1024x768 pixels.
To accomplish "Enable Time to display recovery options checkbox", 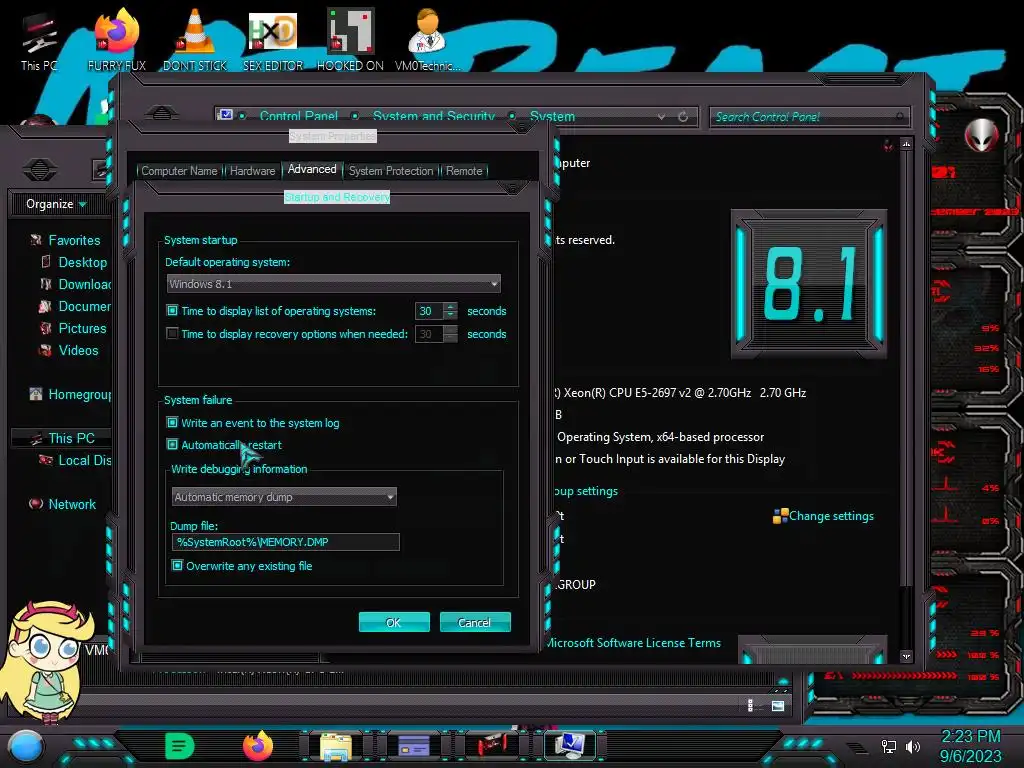I will coord(172,334).
